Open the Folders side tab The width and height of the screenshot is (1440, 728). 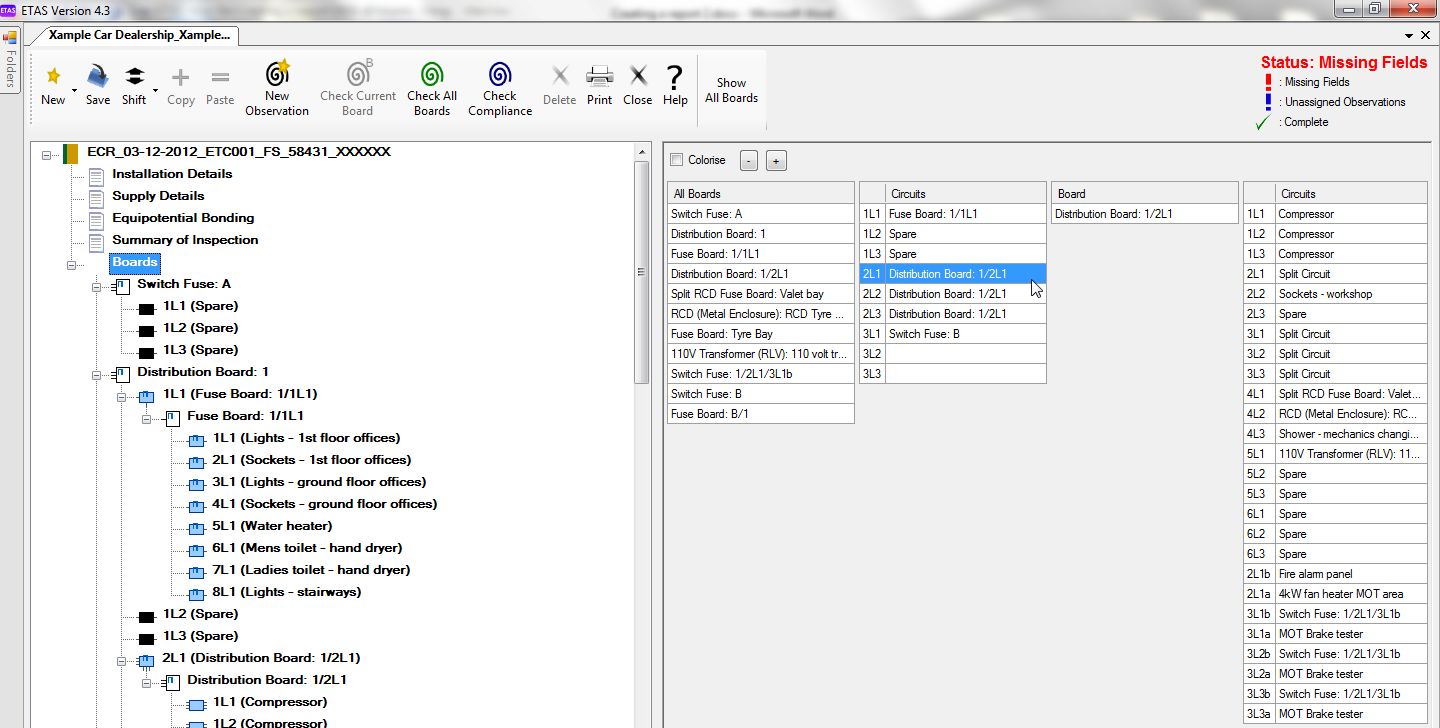click(10, 60)
